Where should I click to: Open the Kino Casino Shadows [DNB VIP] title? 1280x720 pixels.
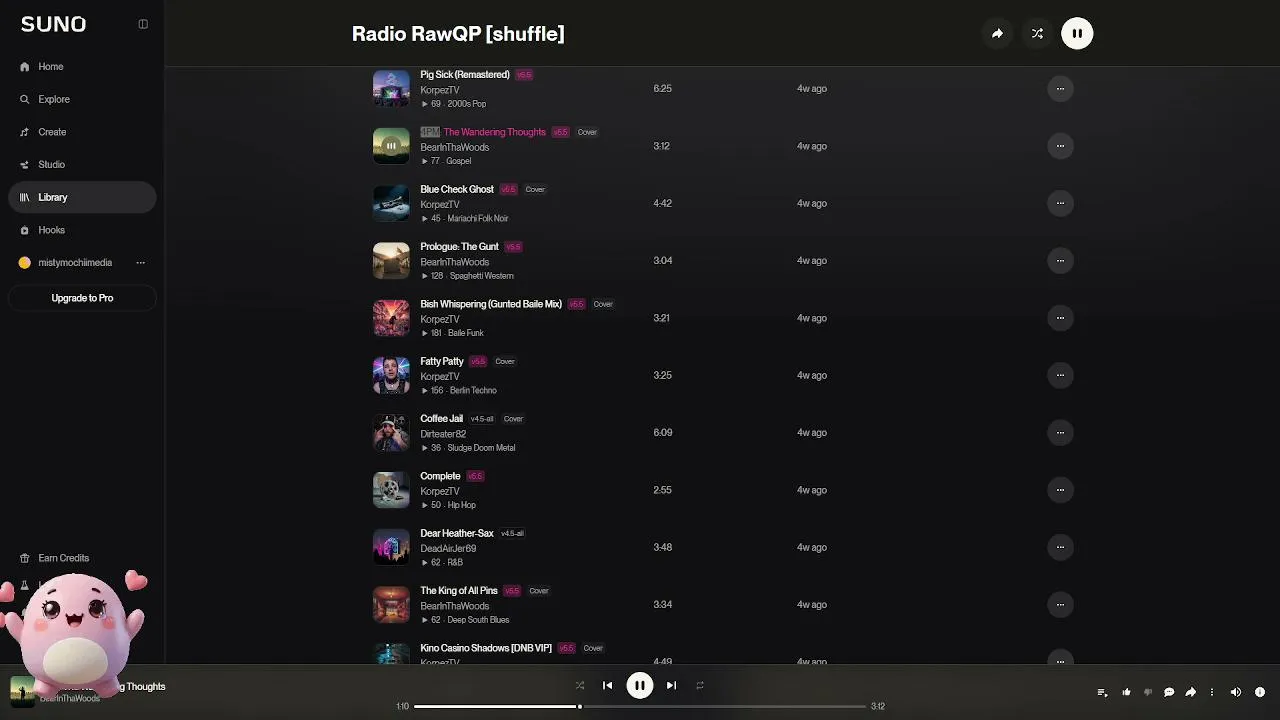[486, 648]
